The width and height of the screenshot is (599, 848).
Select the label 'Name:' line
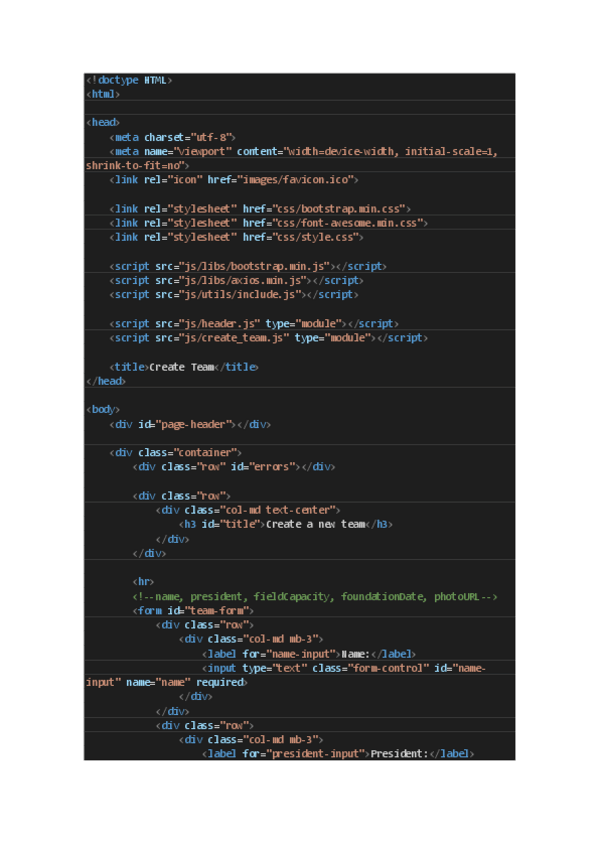pyautogui.click(x=309, y=653)
